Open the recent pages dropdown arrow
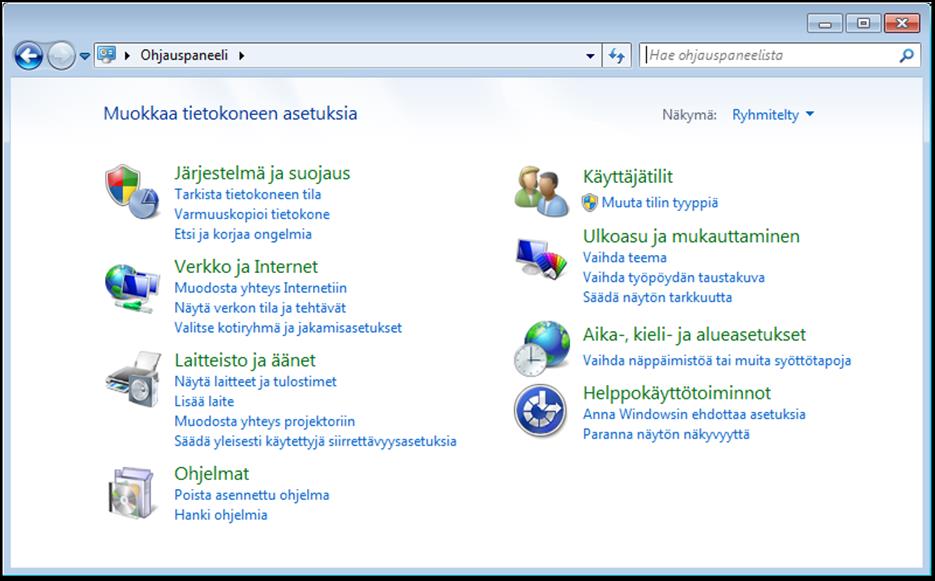Screen dimensions: 935x581 coord(85,56)
